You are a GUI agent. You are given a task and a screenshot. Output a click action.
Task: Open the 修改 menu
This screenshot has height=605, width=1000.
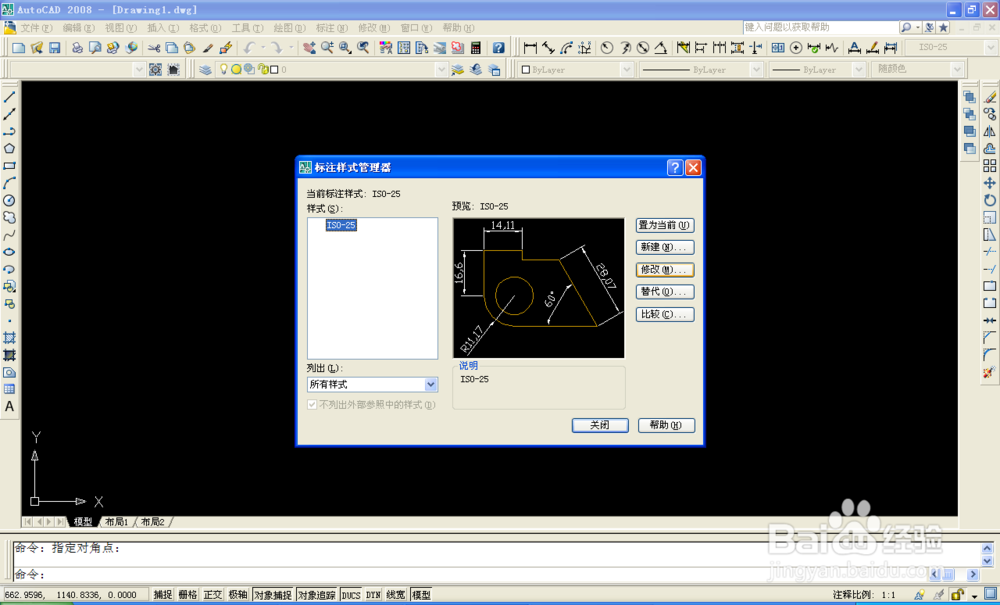tap(373, 28)
